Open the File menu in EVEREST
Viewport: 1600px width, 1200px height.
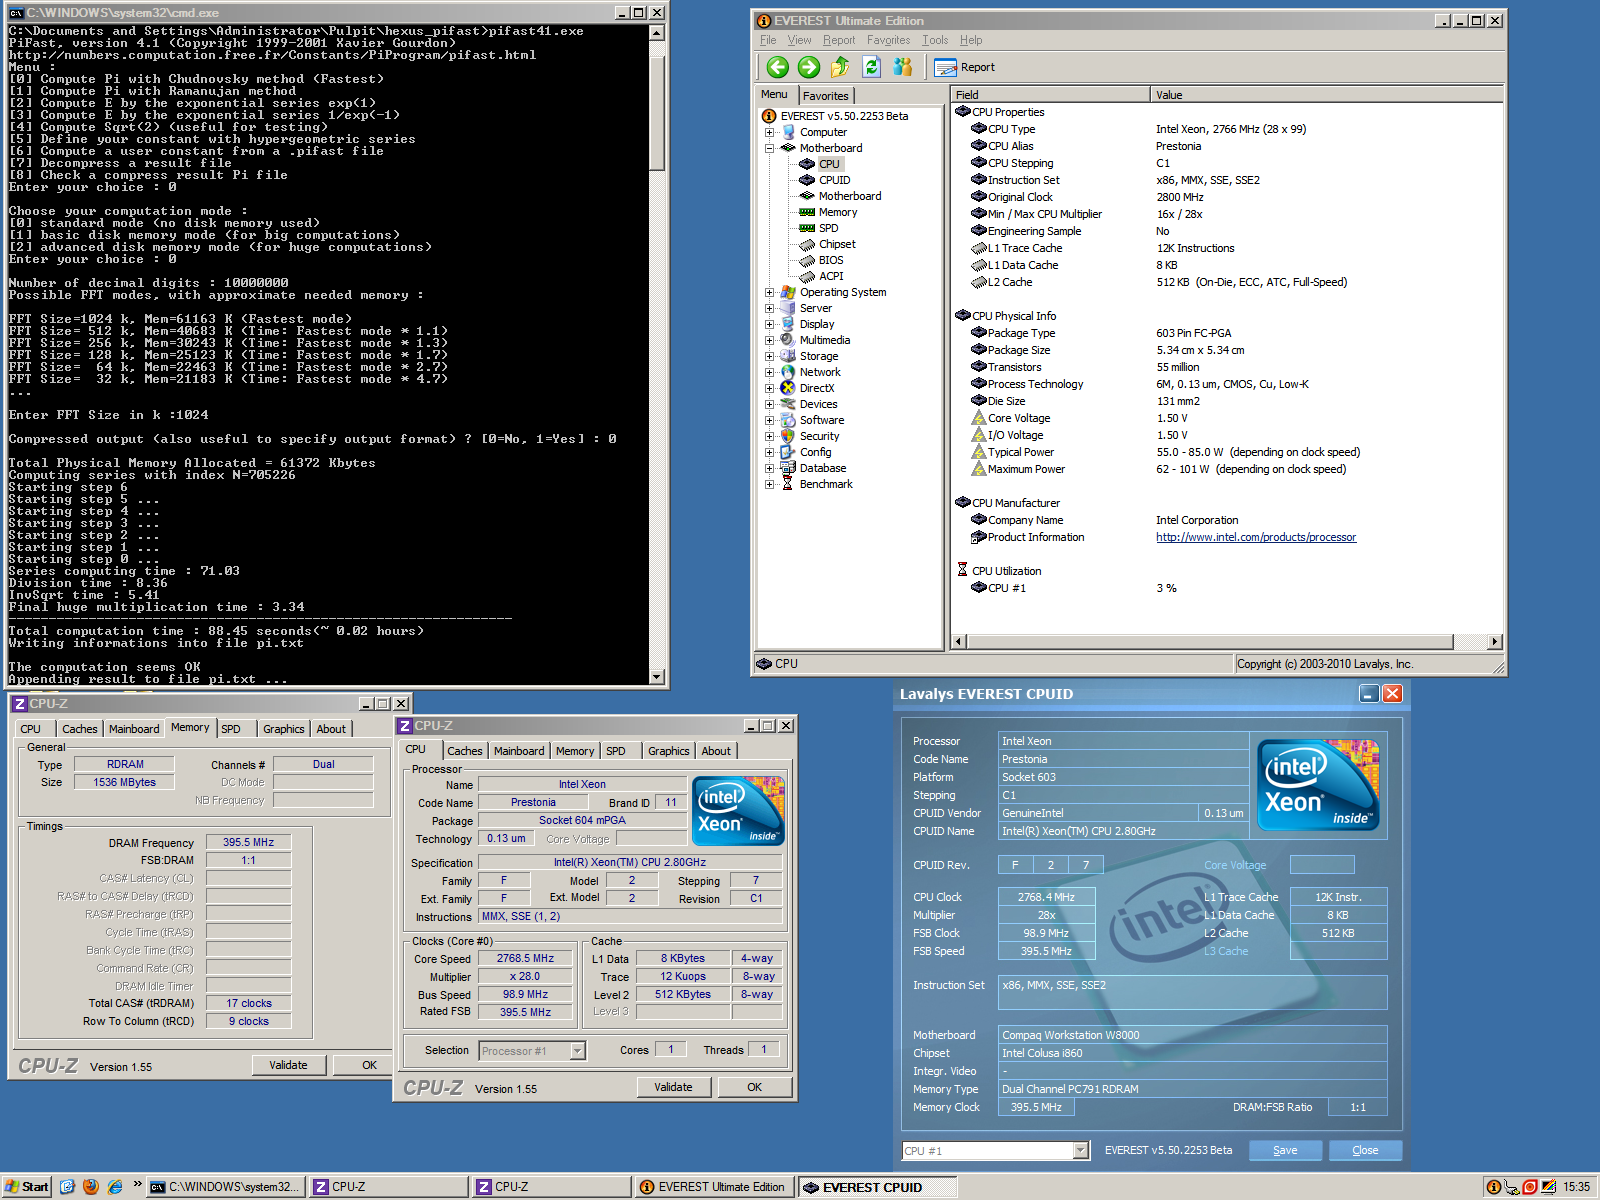767,40
